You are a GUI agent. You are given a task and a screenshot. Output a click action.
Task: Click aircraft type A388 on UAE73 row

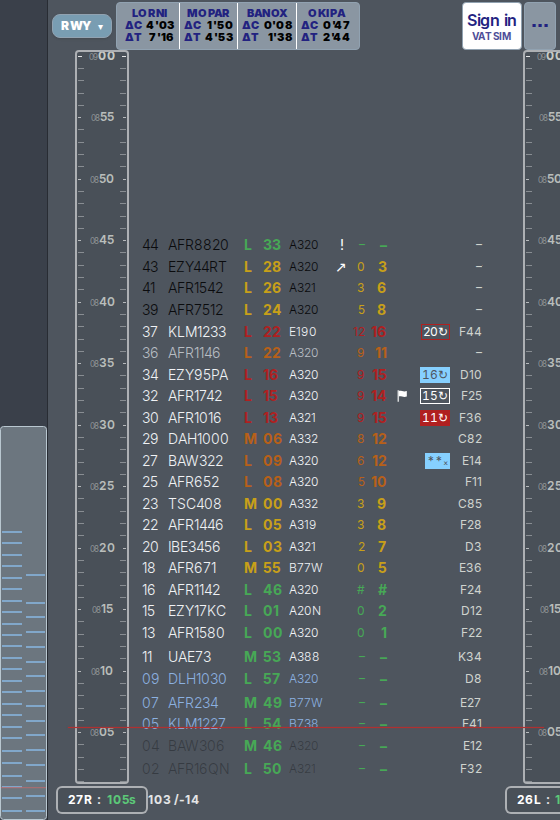coord(304,656)
